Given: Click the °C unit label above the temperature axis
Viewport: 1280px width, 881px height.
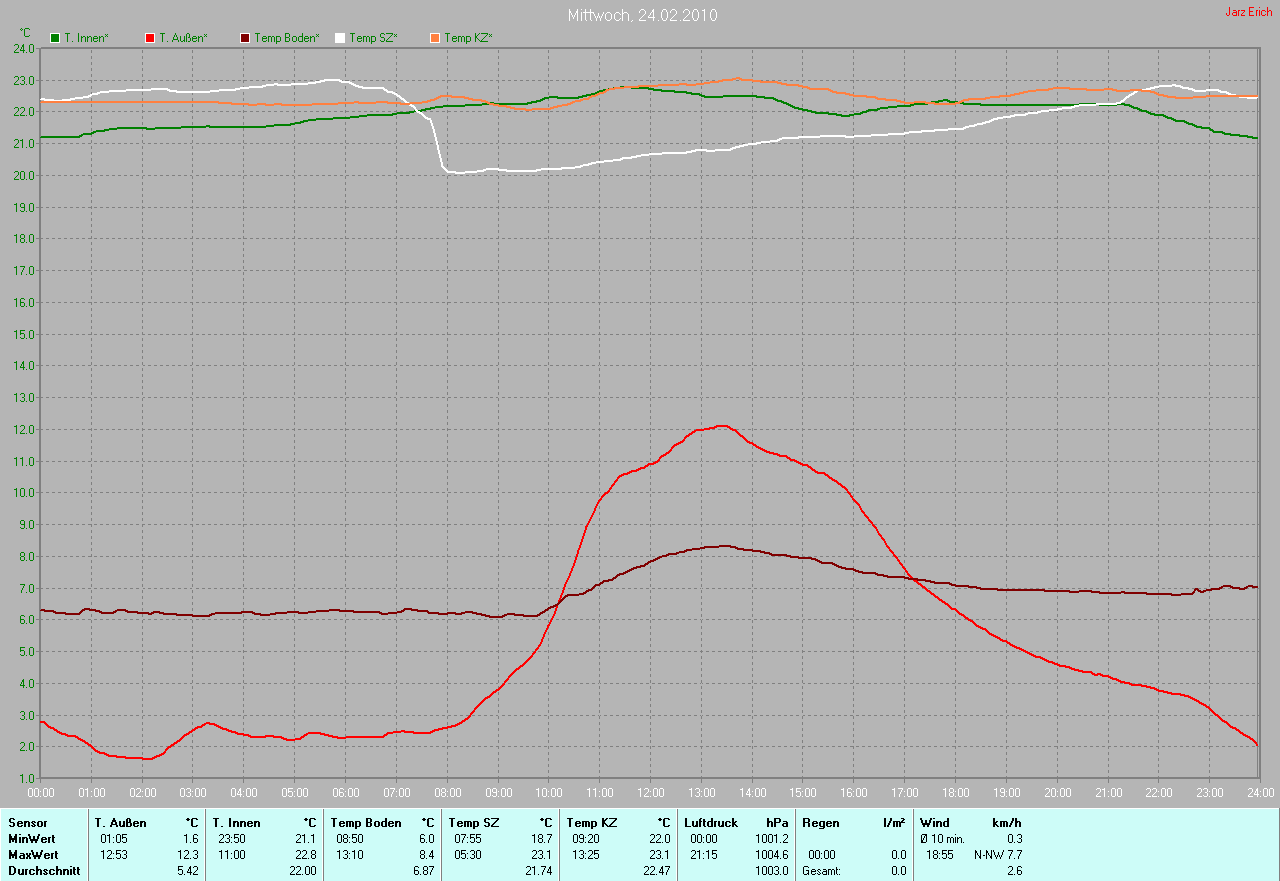Looking at the screenshot, I should [x=25, y=33].
